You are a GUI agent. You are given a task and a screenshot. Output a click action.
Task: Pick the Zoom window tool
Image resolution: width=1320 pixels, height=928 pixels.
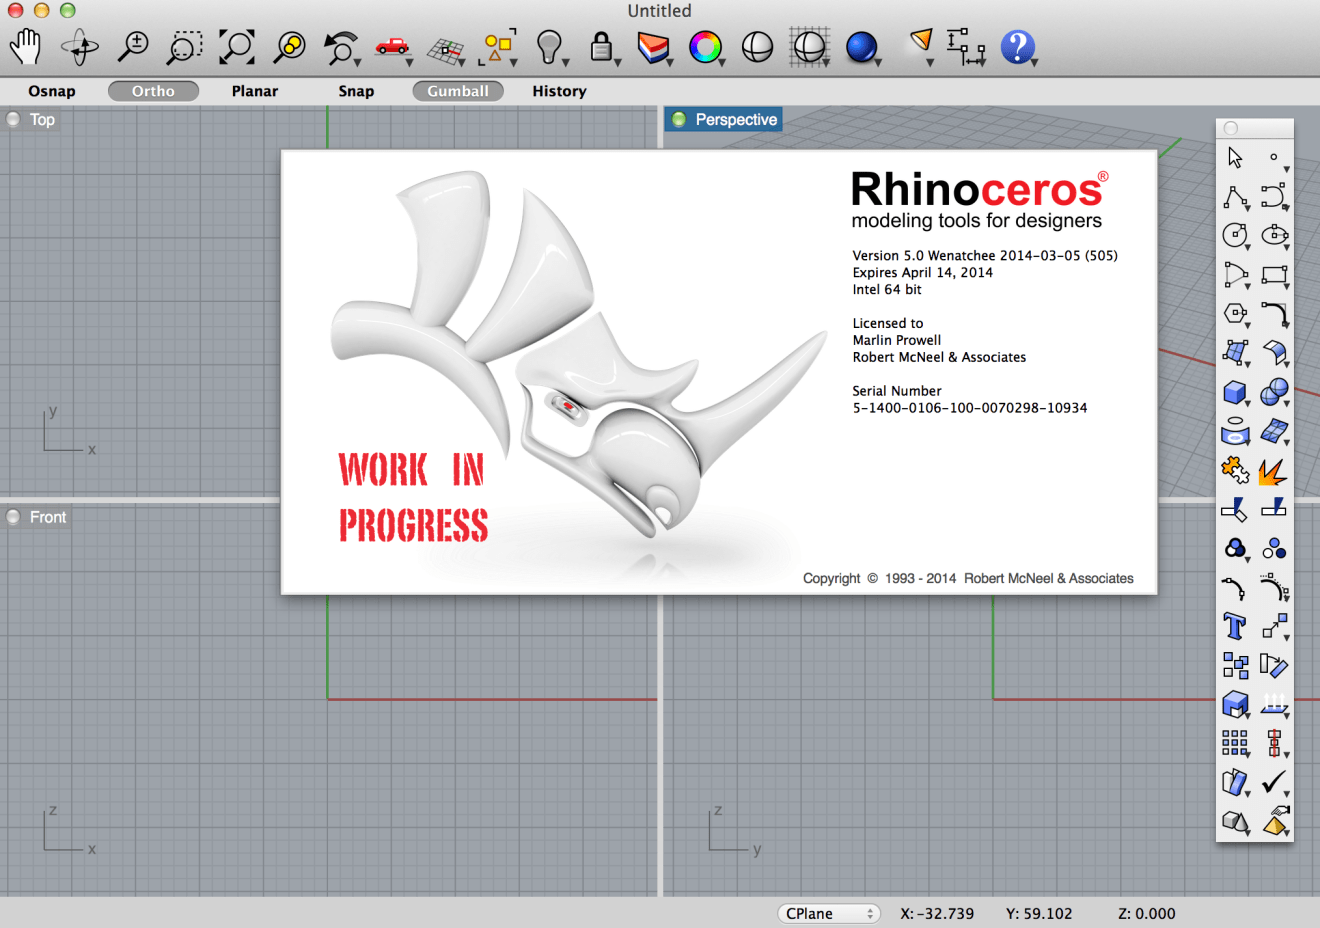(x=185, y=47)
